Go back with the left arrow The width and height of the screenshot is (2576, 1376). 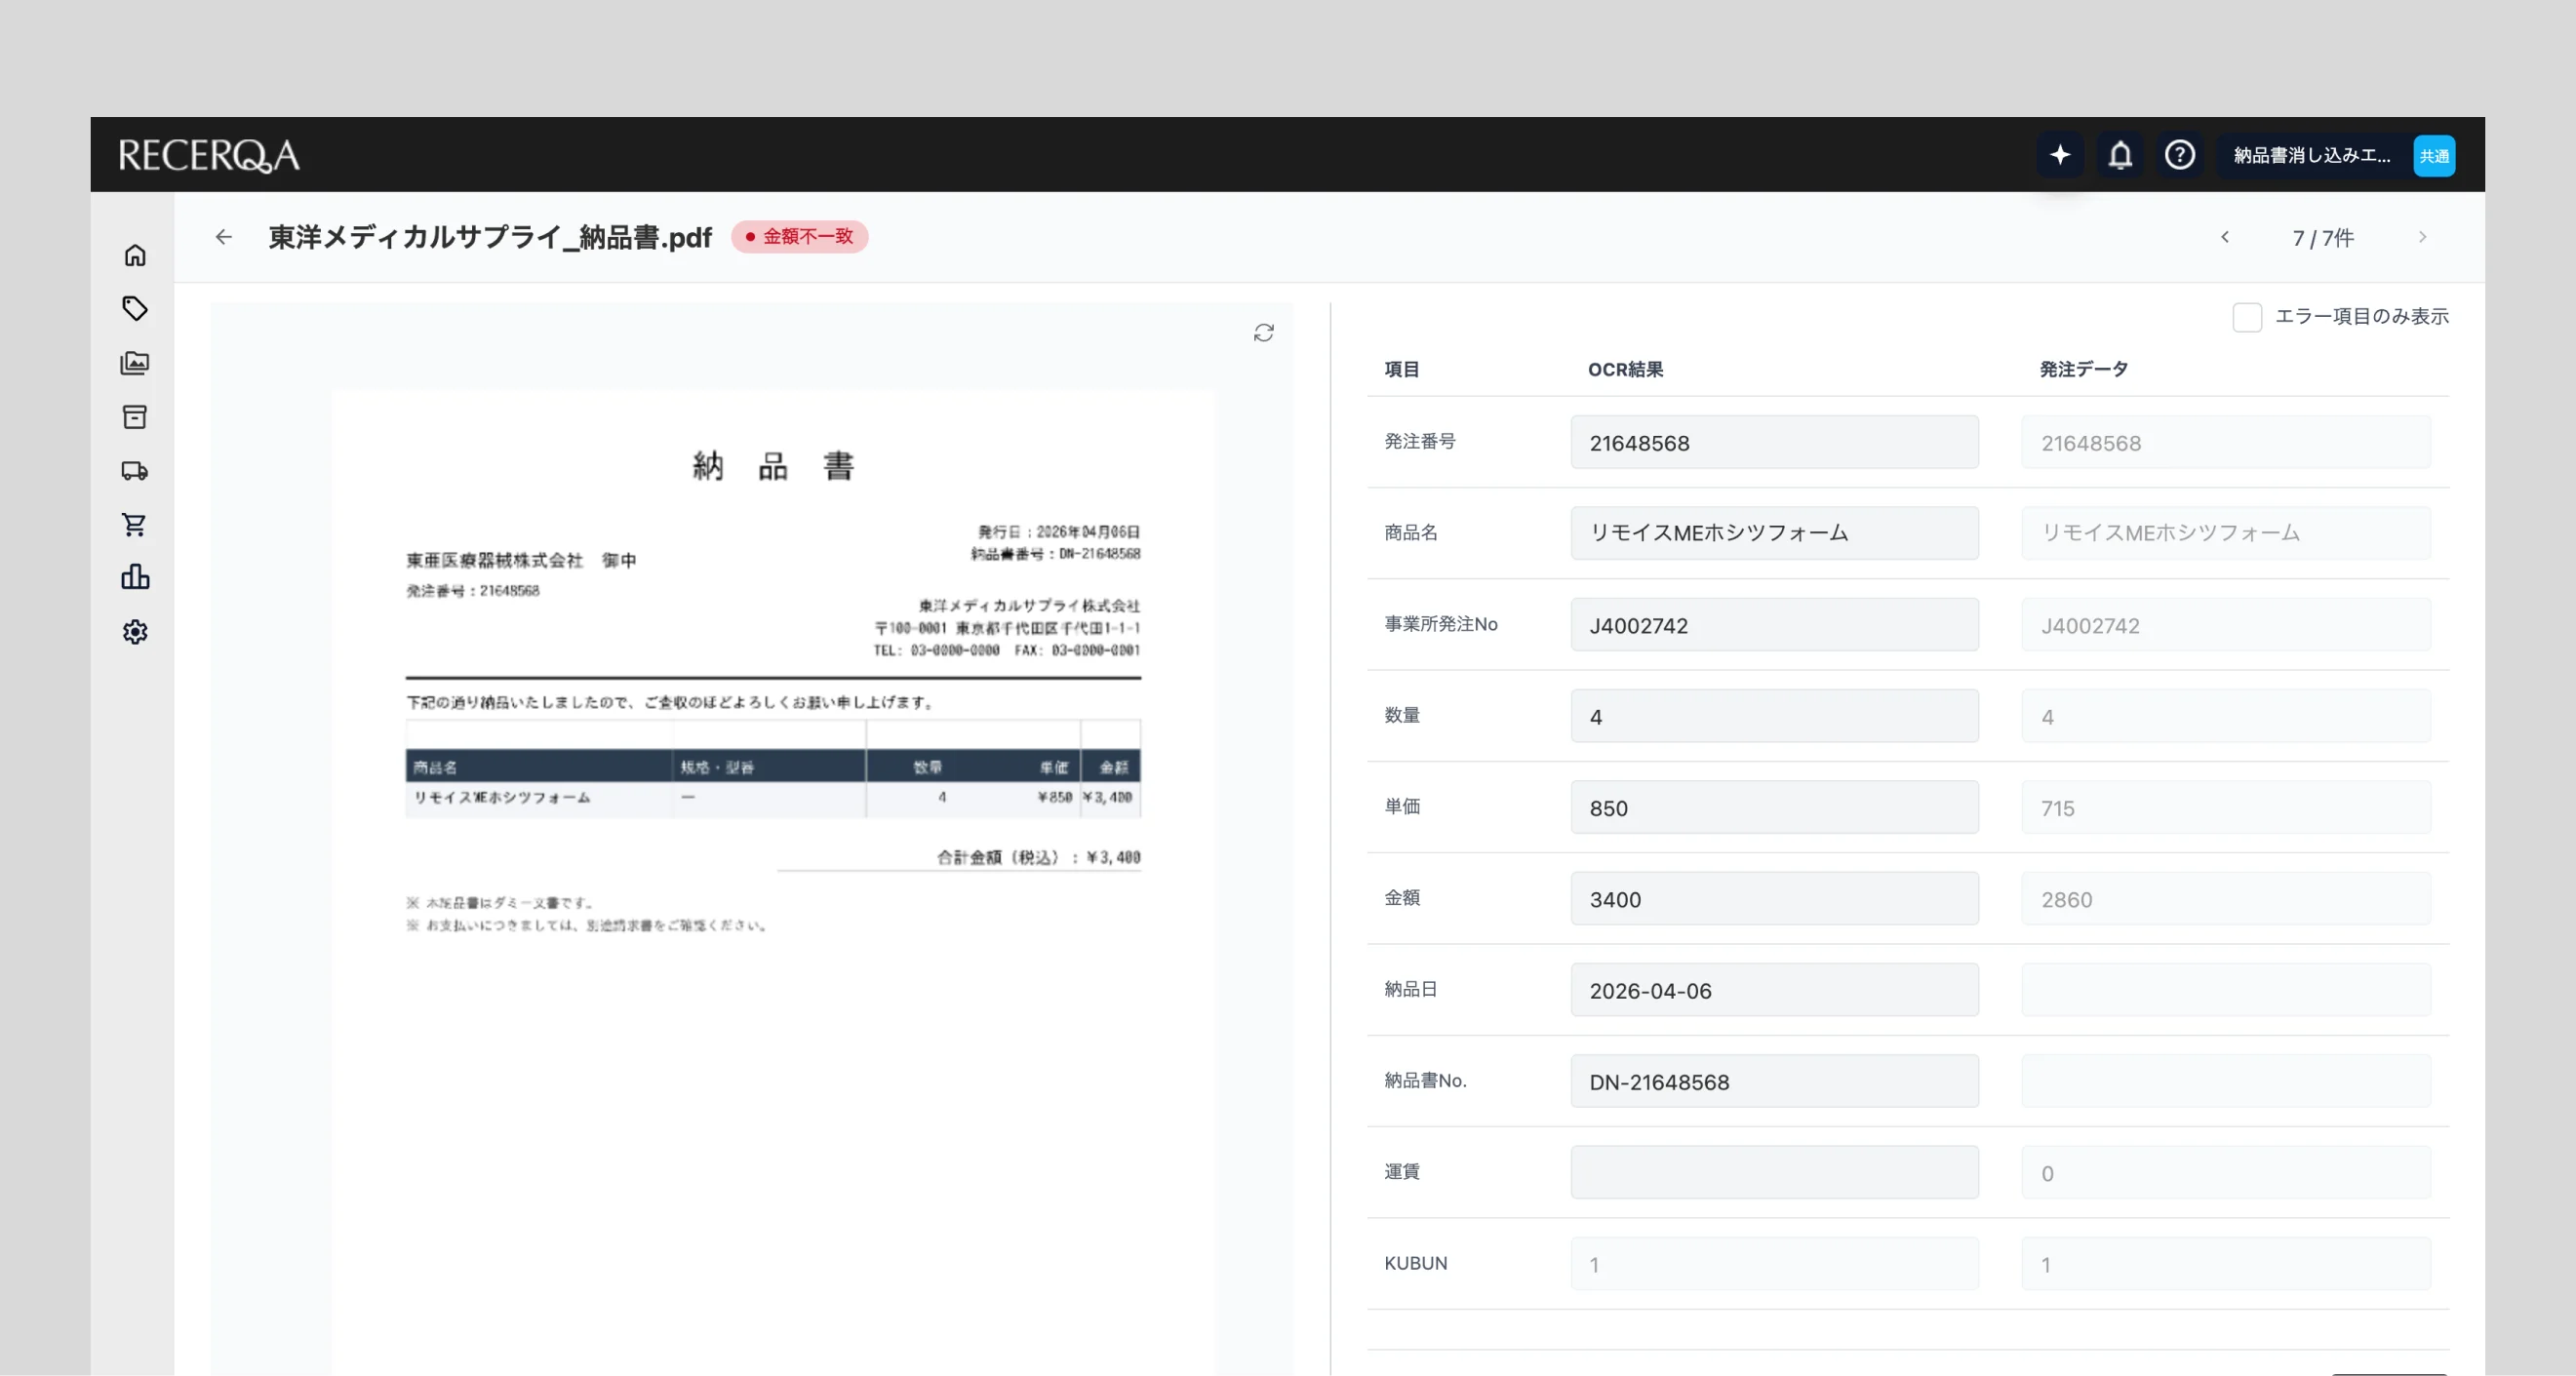(x=223, y=237)
